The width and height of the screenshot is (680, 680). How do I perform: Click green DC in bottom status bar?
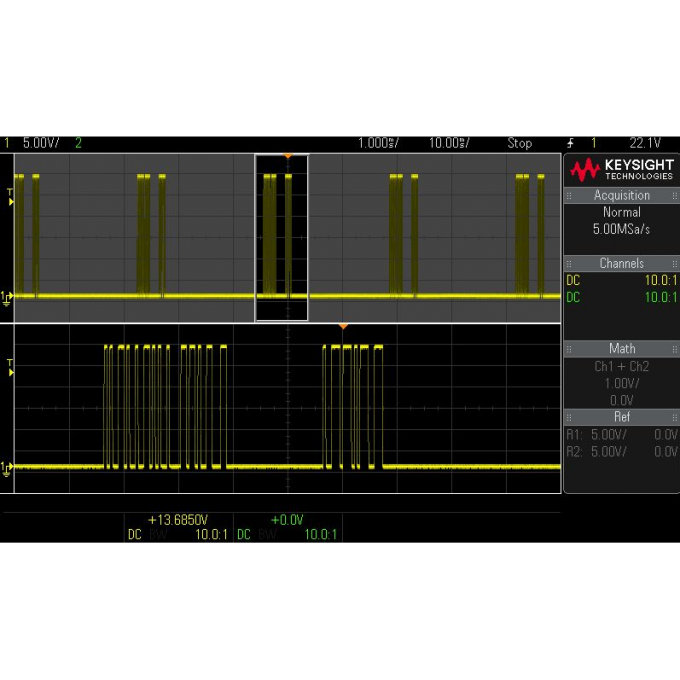pyautogui.click(x=244, y=534)
